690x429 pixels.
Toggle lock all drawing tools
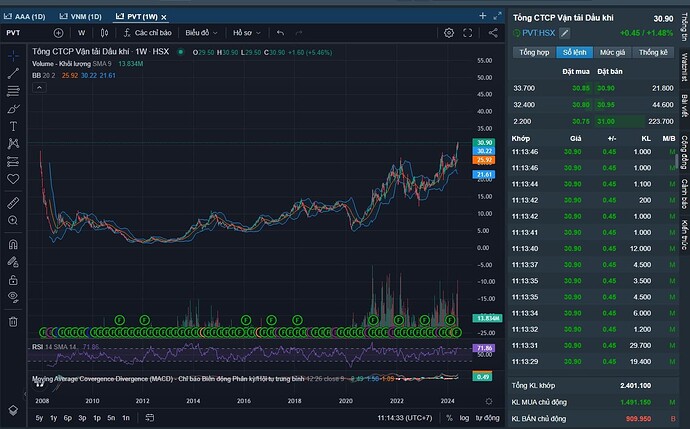pos(13,279)
